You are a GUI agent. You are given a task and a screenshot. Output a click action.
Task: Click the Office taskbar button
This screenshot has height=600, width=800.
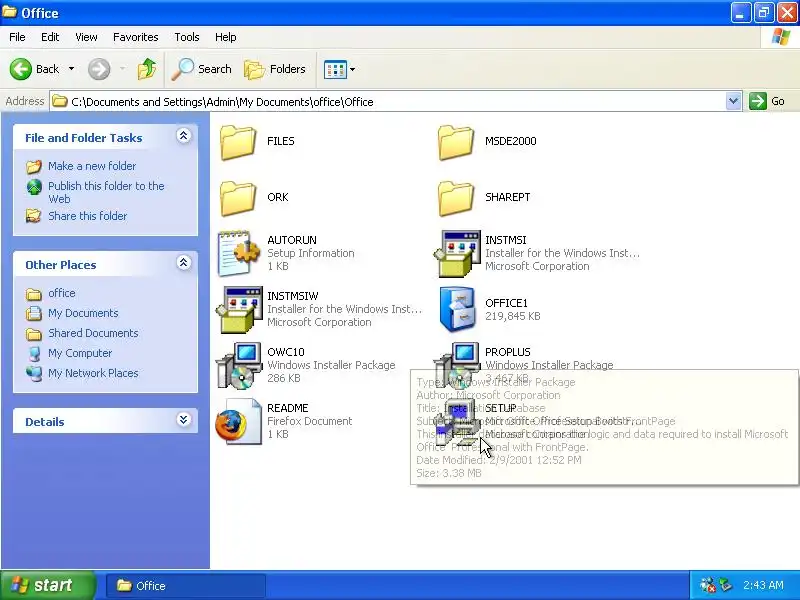186,585
